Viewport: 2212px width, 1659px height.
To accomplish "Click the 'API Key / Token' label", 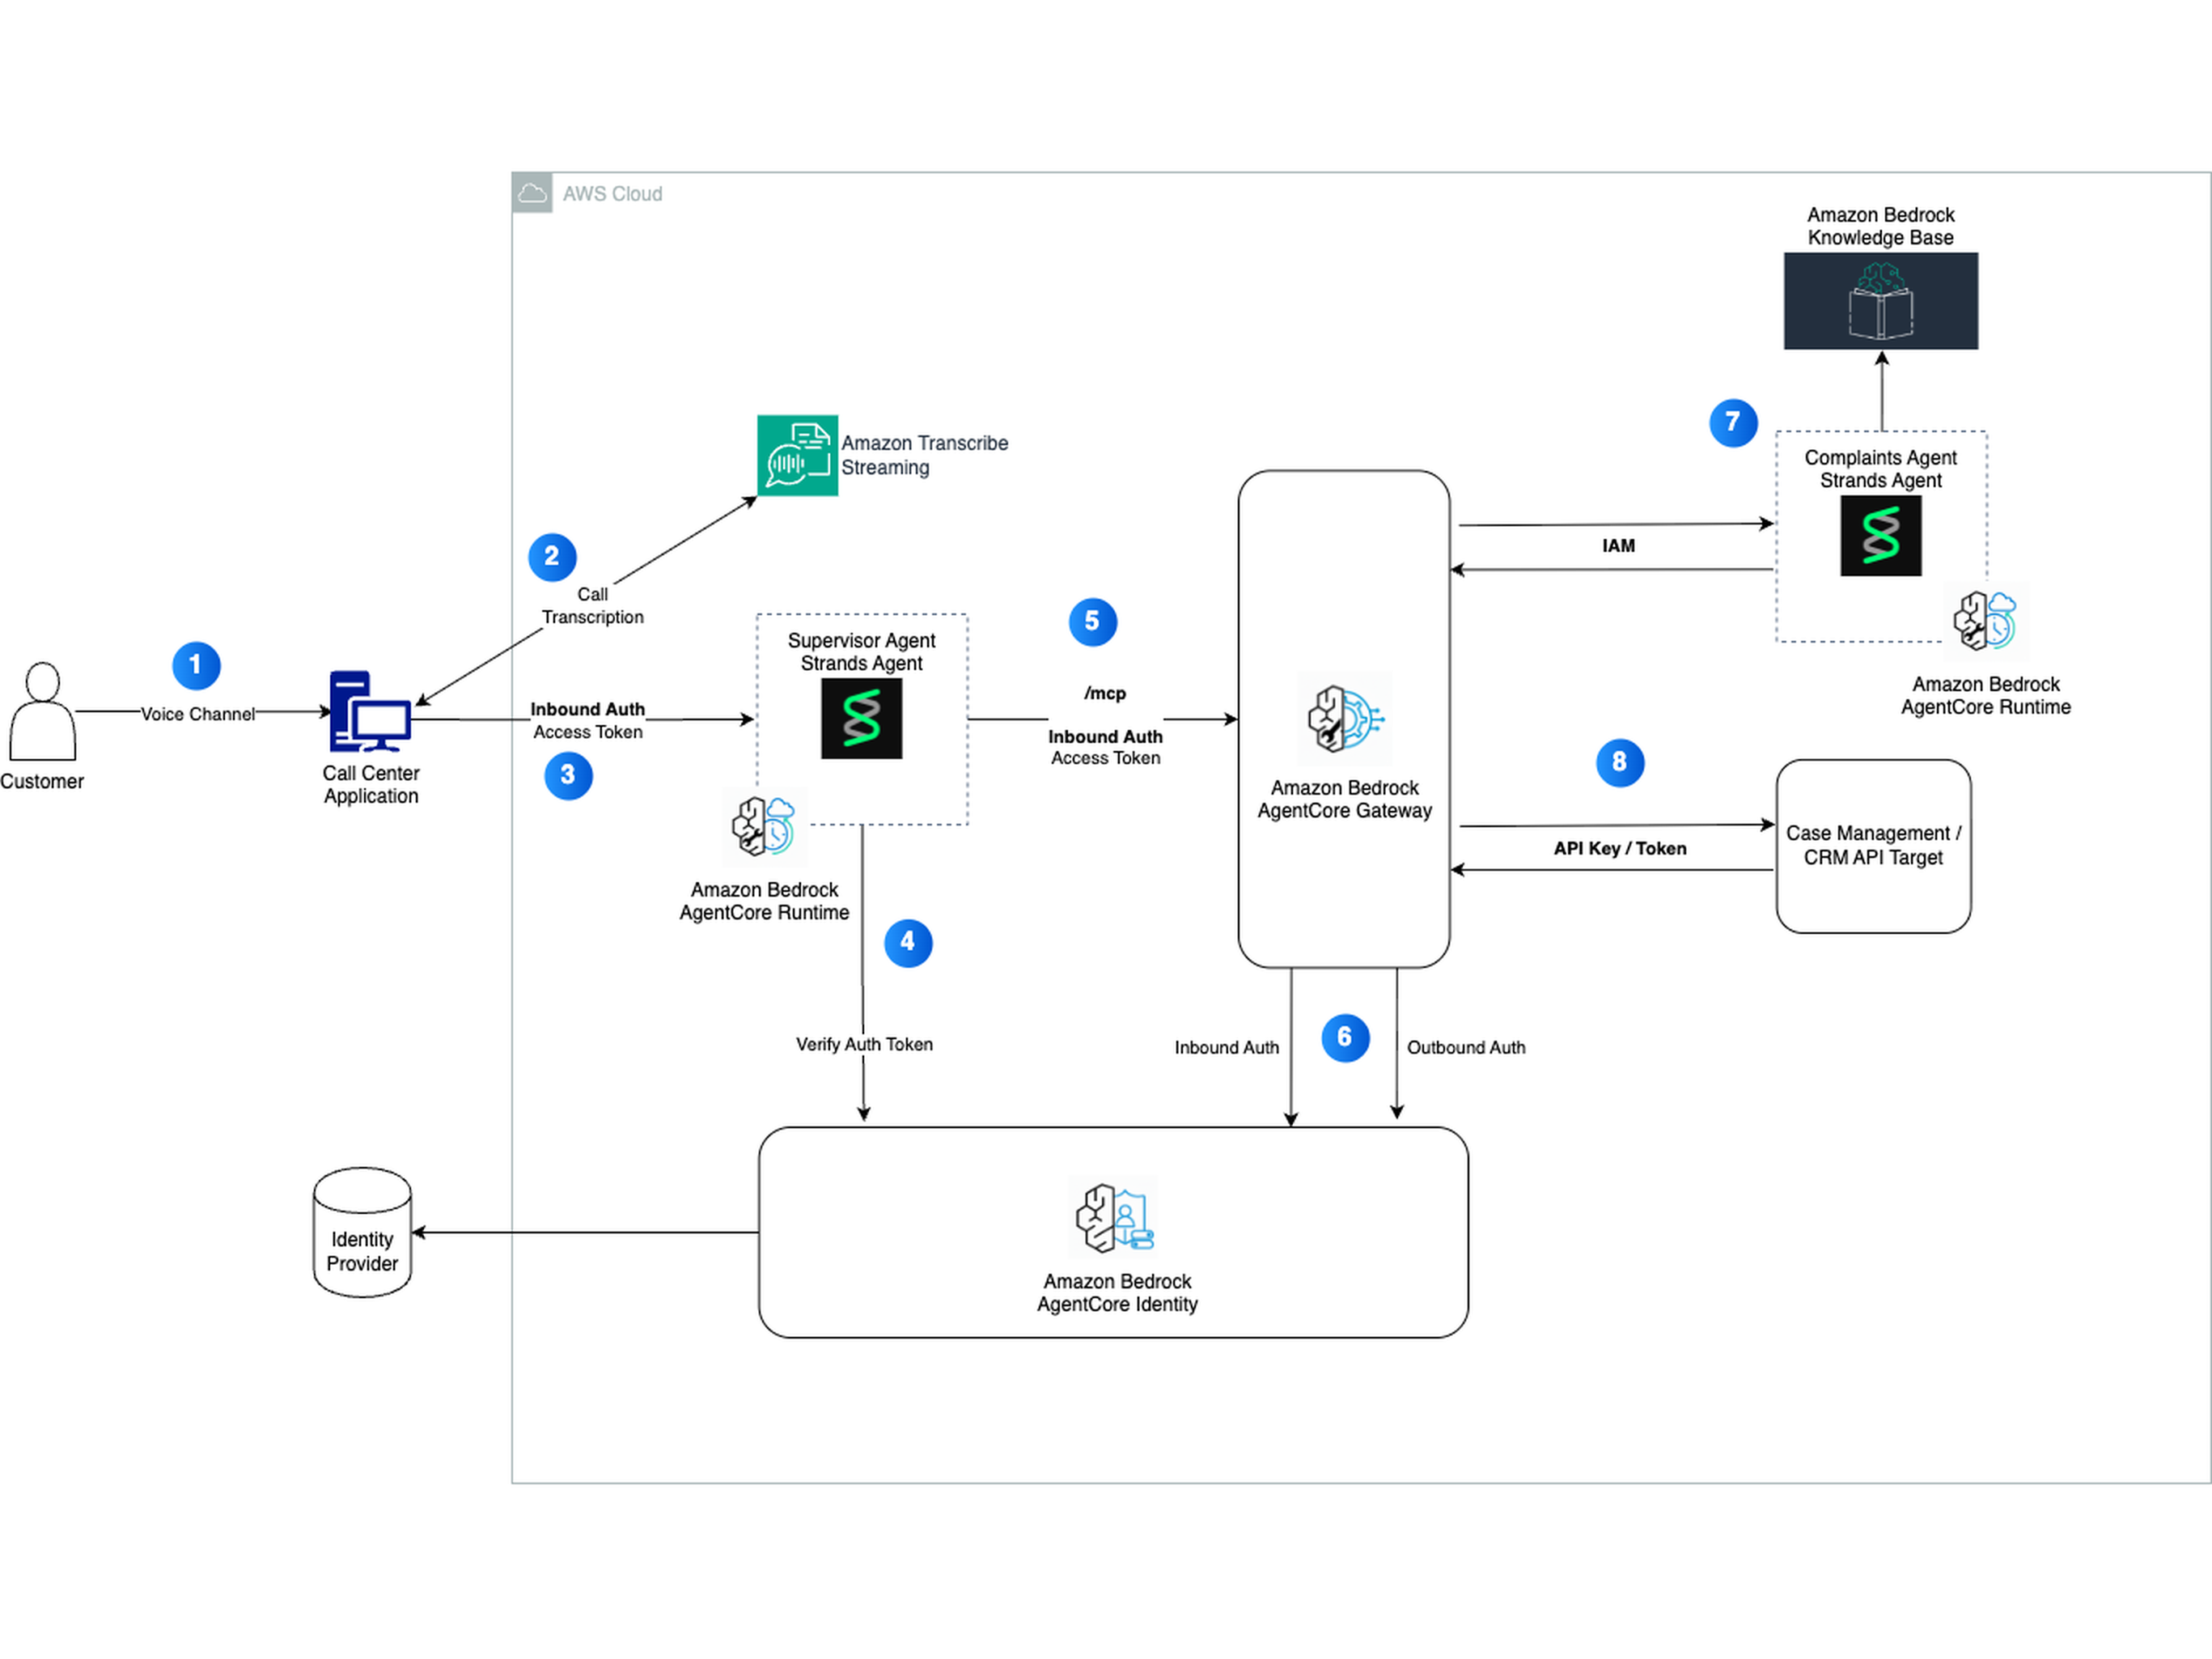I will click(x=1619, y=848).
